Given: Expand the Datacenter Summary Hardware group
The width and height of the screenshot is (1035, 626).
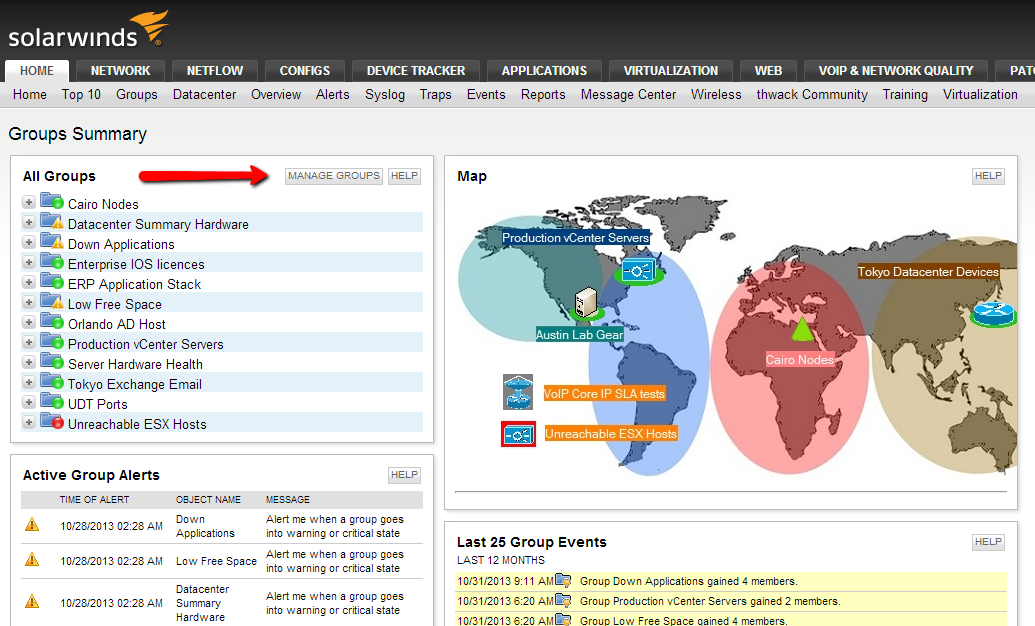Looking at the screenshot, I should click(x=28, y=222).
